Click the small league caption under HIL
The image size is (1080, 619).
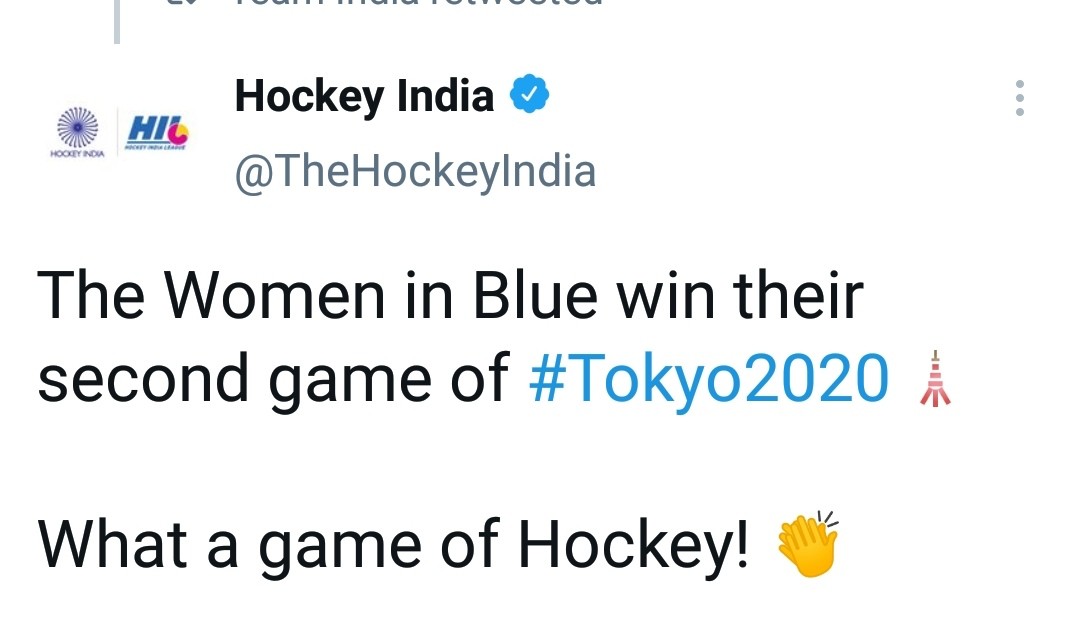click(154, 146)
